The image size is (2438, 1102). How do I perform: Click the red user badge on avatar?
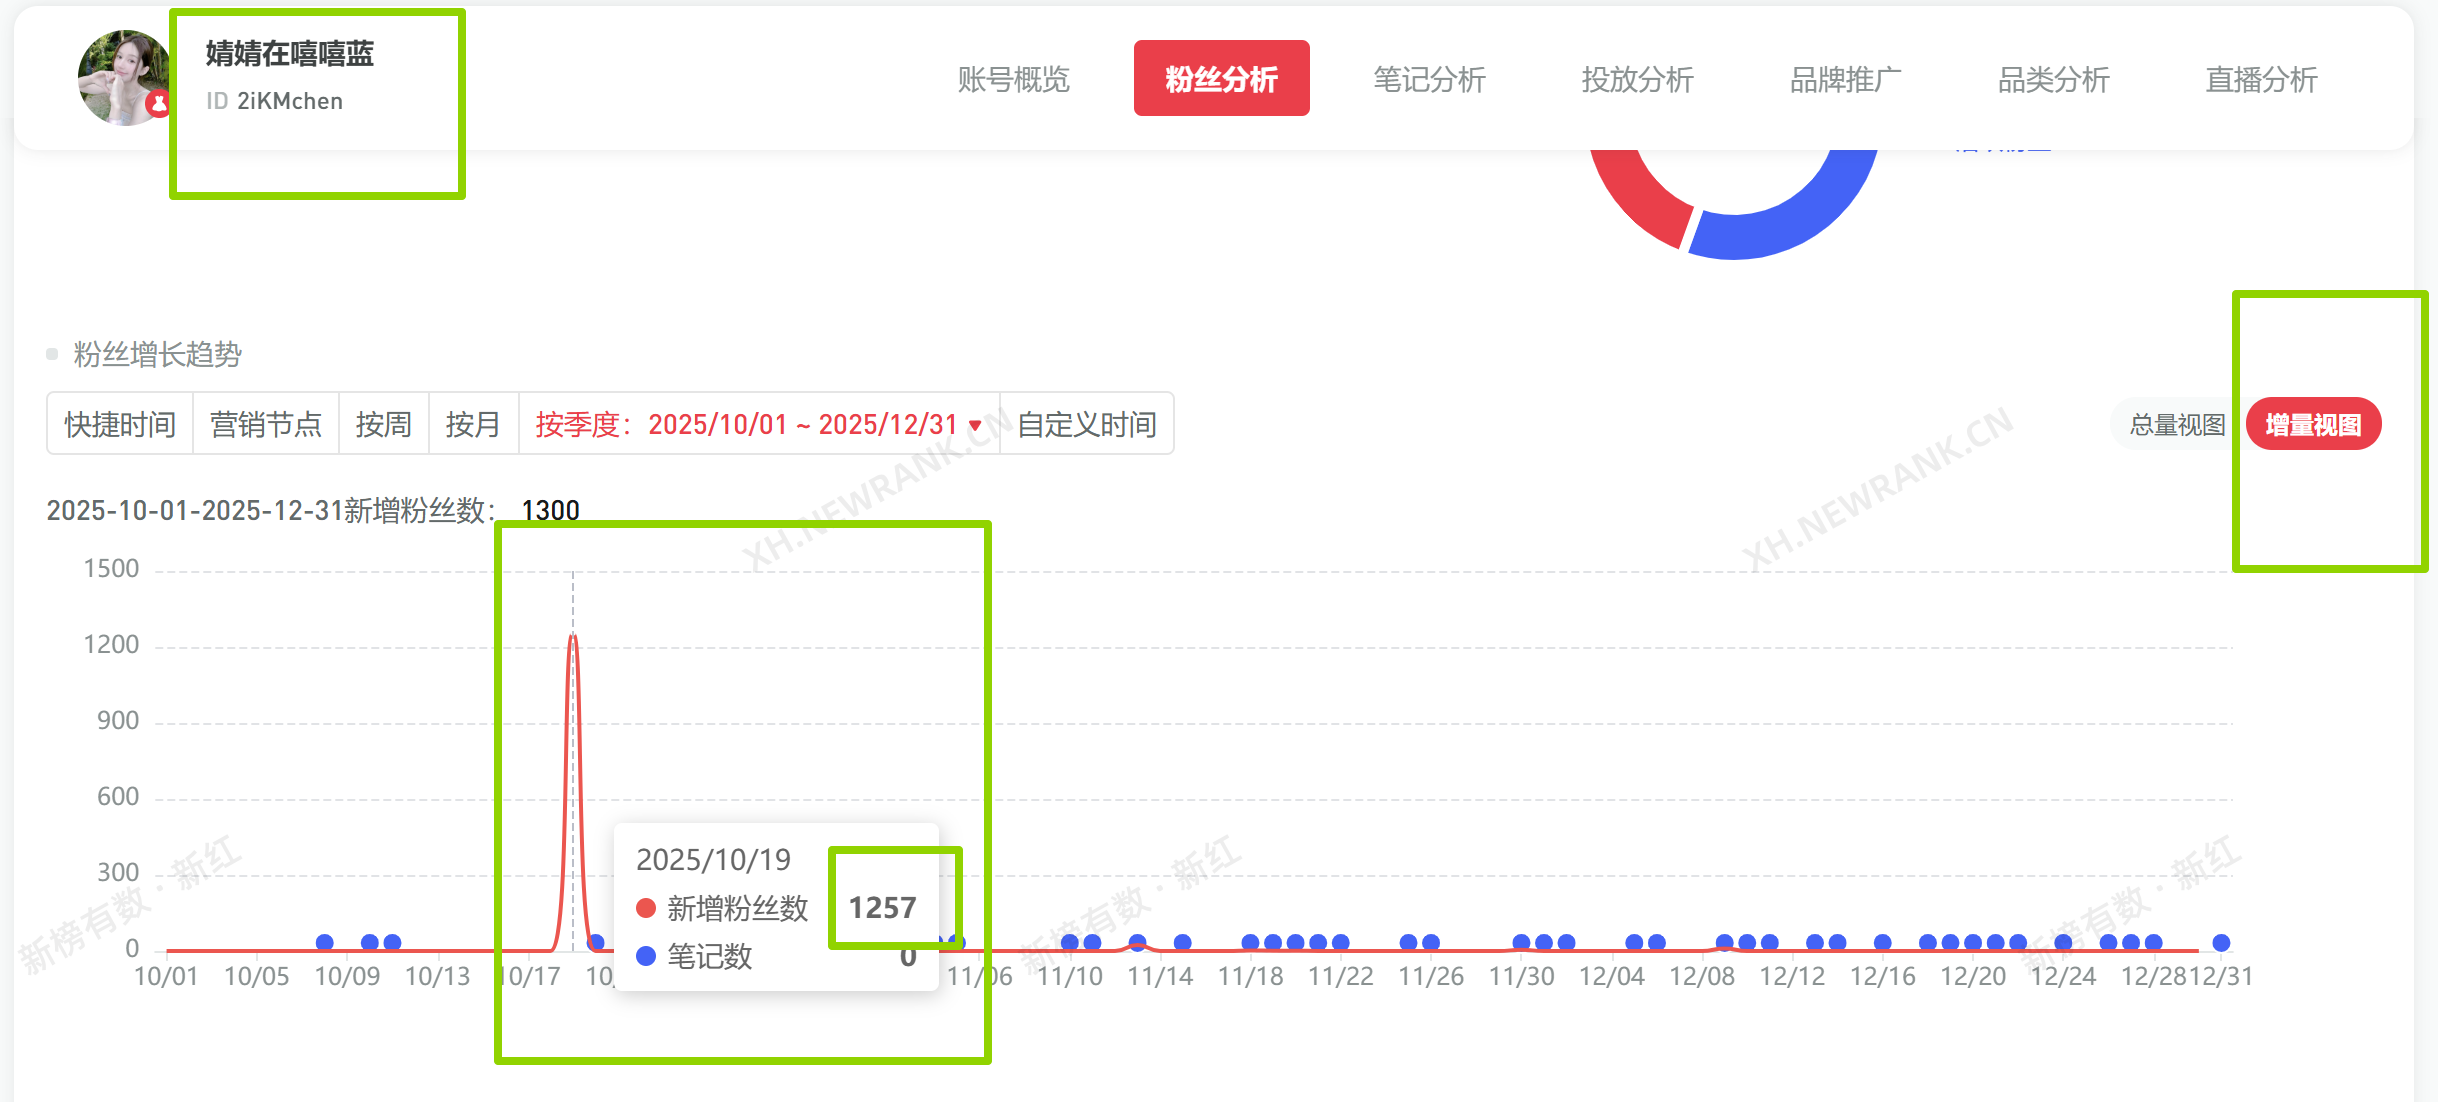click(x=158, y=103)
